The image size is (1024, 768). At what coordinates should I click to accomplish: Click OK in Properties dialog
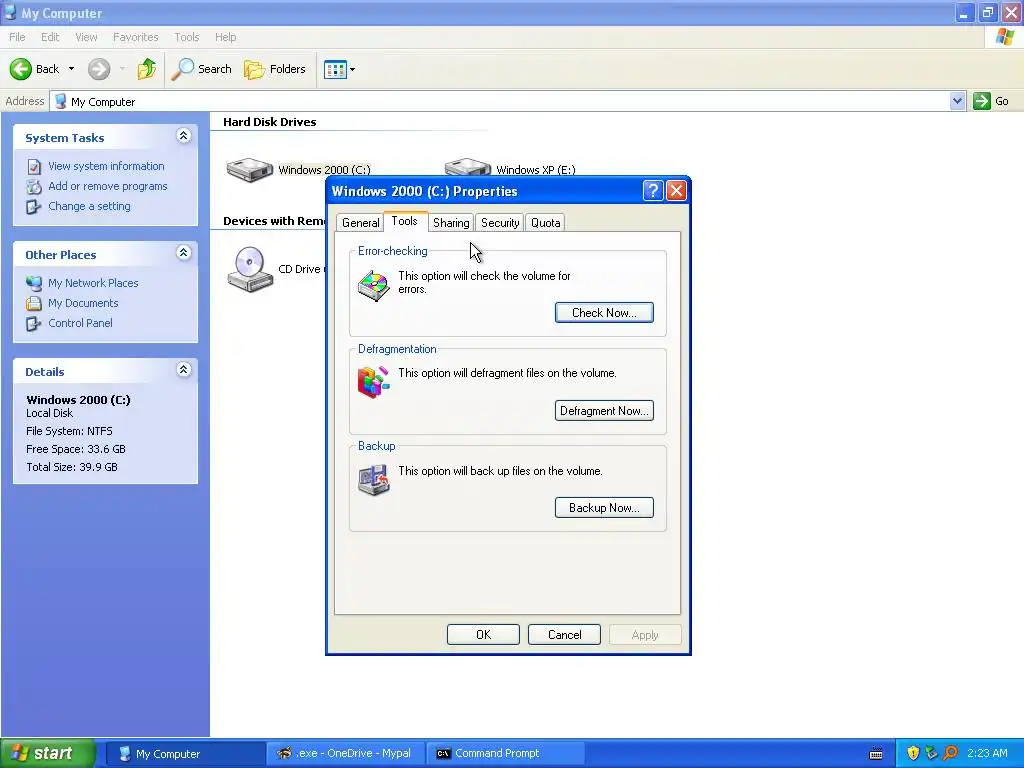483,635
